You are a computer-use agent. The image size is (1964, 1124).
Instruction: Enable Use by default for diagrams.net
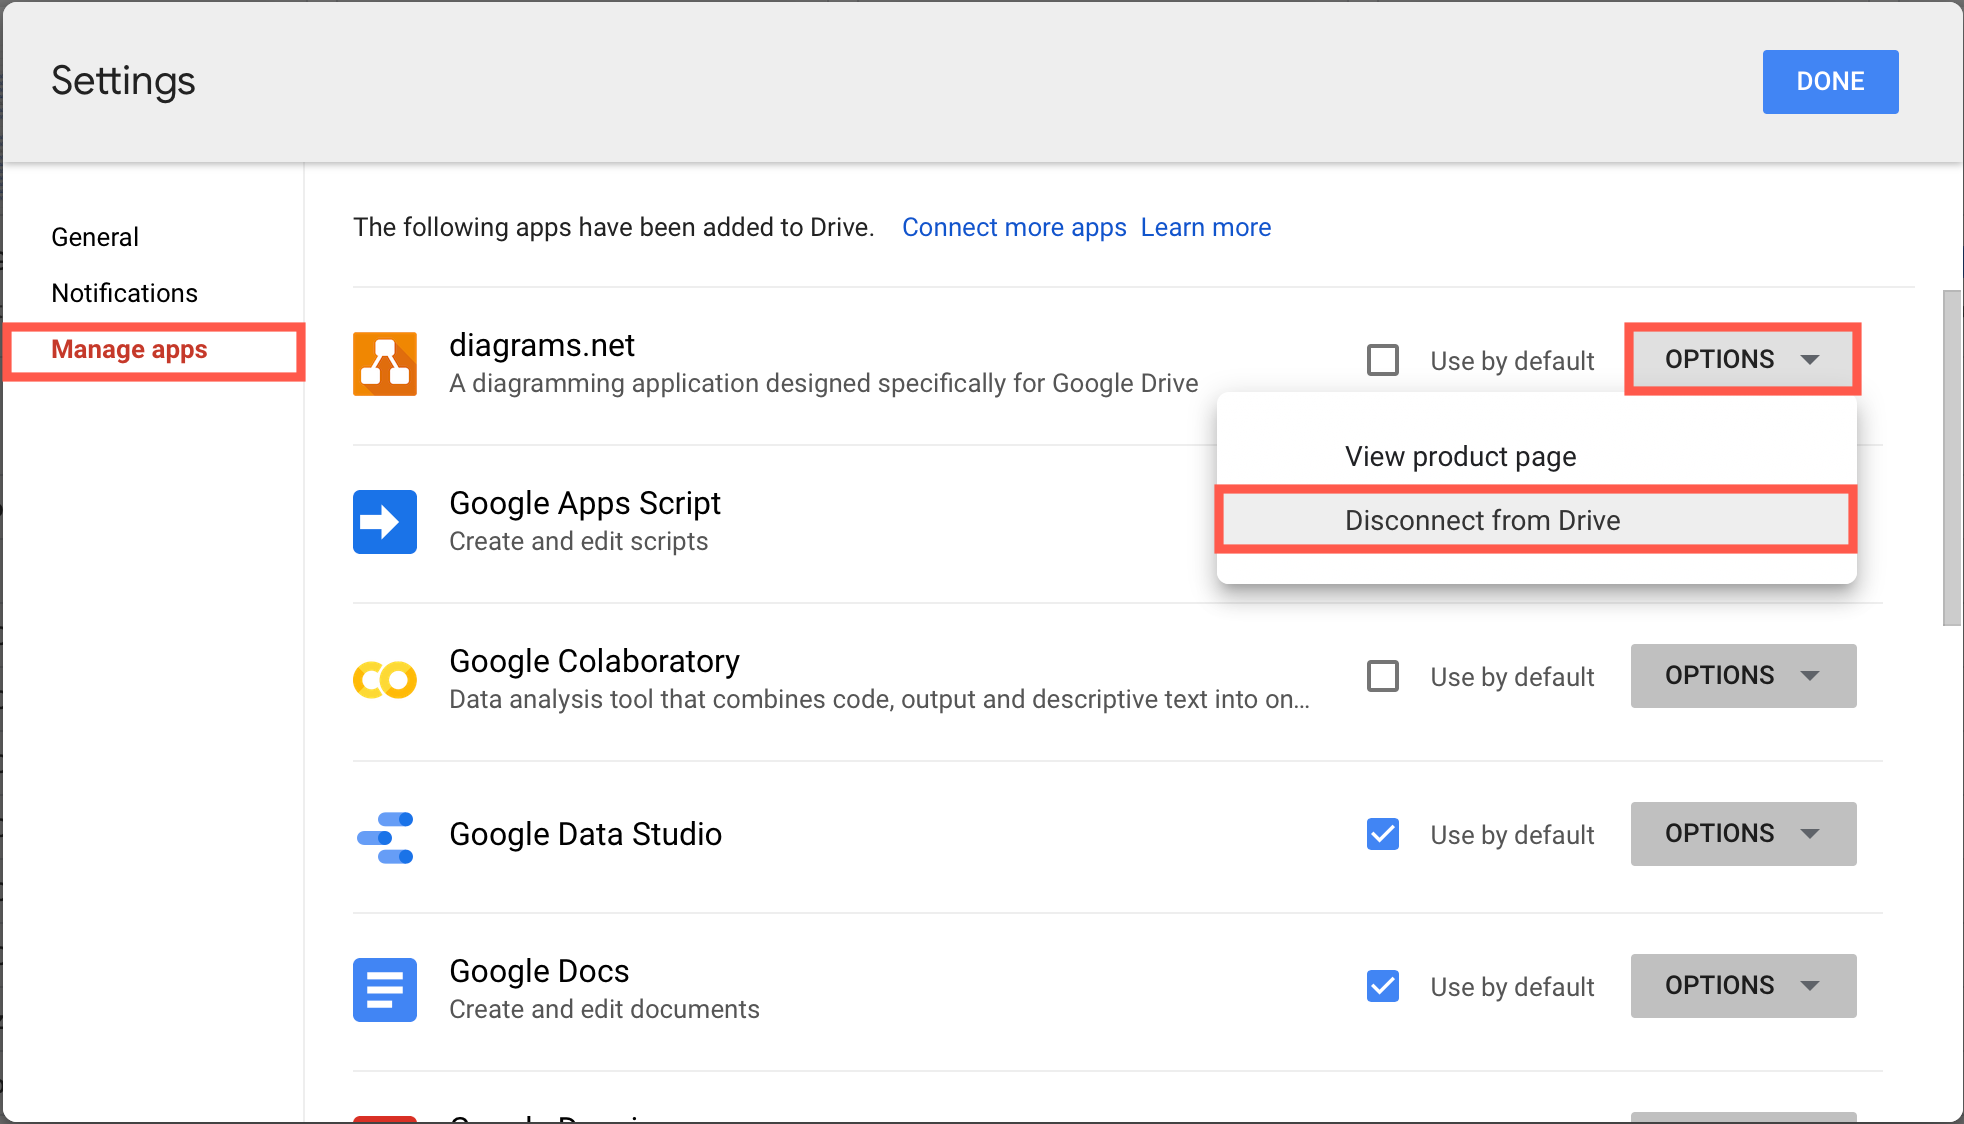tap(1382, 360)
